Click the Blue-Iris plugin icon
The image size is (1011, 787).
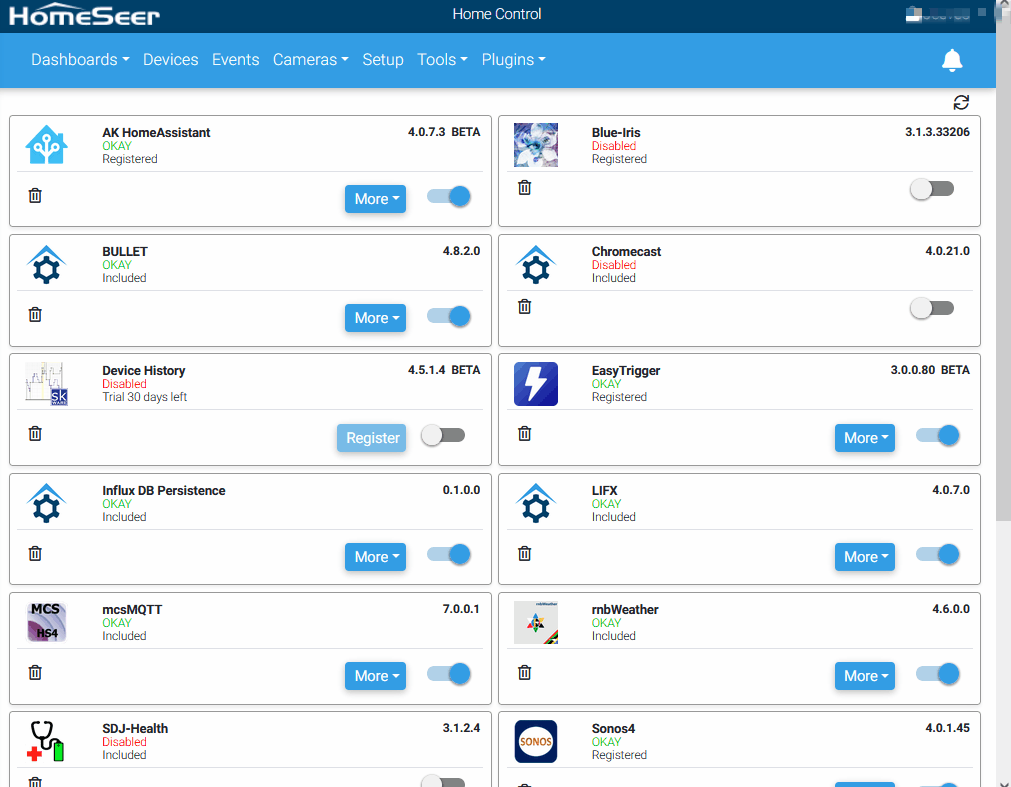tap(536, 145)
